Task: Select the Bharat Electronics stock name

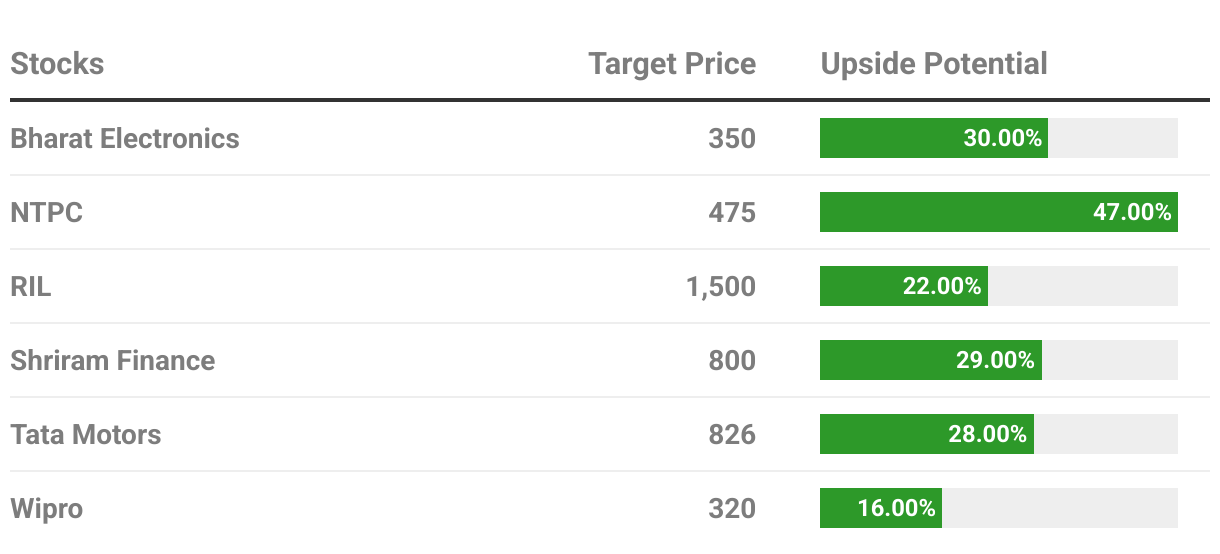Action: coord(125,138)
